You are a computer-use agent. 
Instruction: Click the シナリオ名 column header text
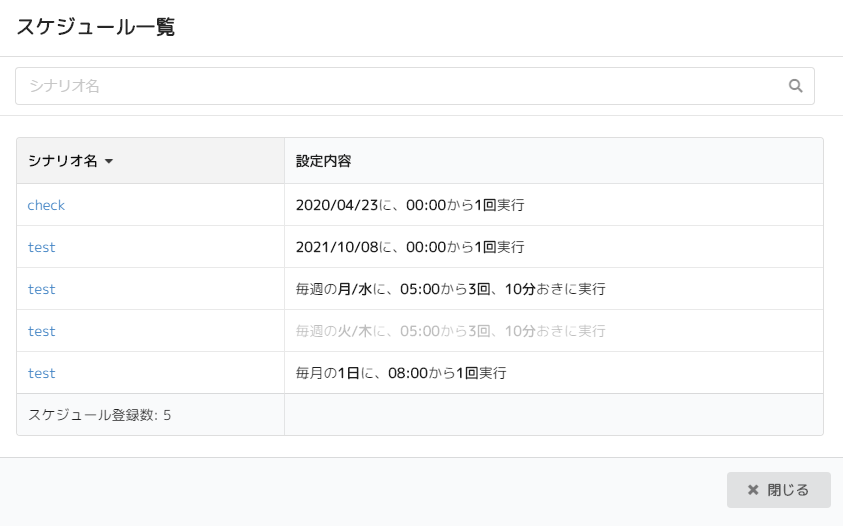tap(62, 161)
